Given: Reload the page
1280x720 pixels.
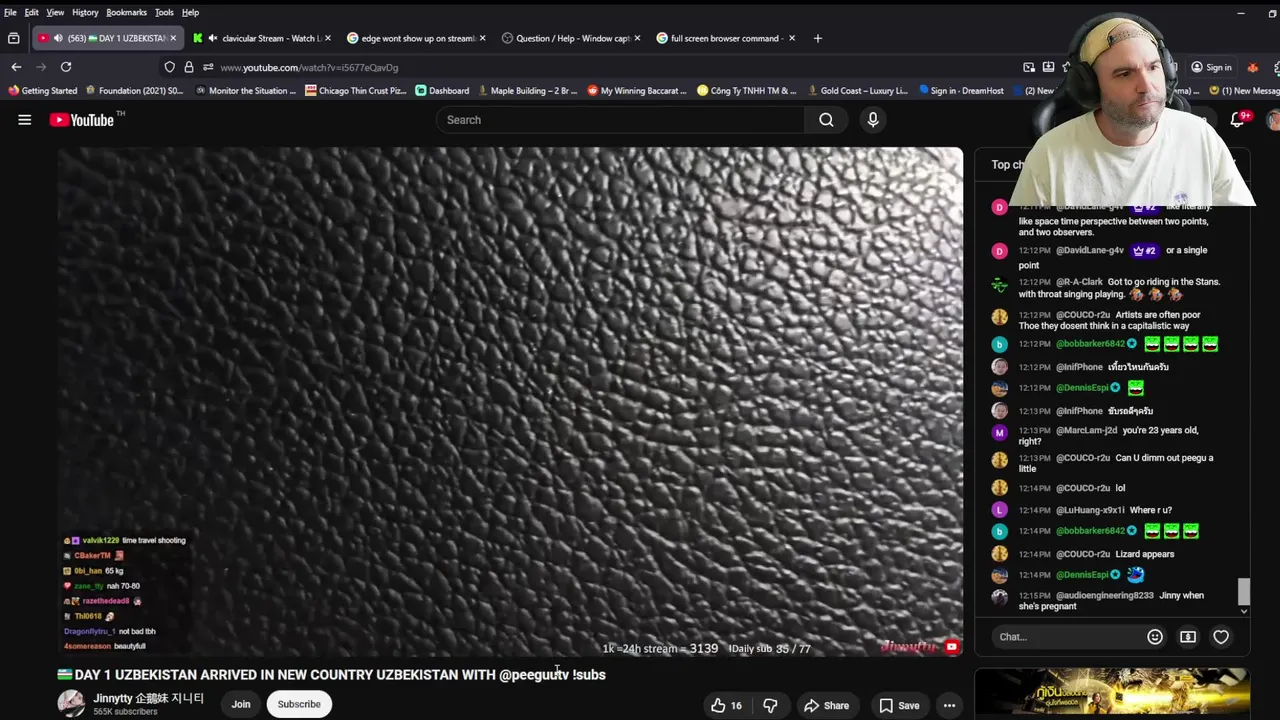Looking at the screenshot, I should pyautogui.click(x=66, y=67).
